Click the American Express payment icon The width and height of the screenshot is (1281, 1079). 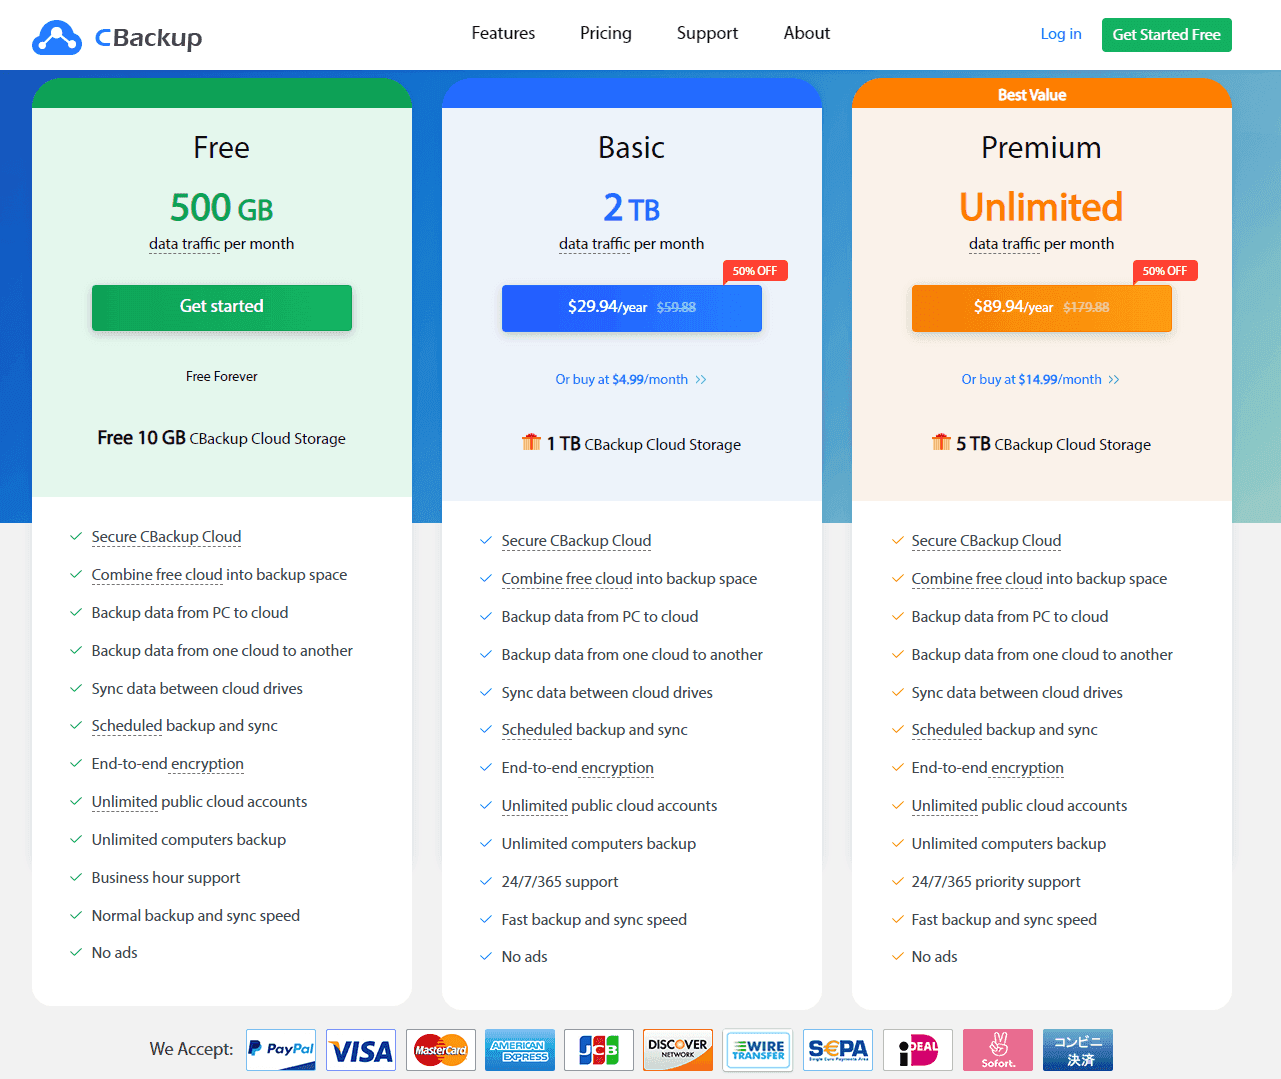pos(520,1050)
